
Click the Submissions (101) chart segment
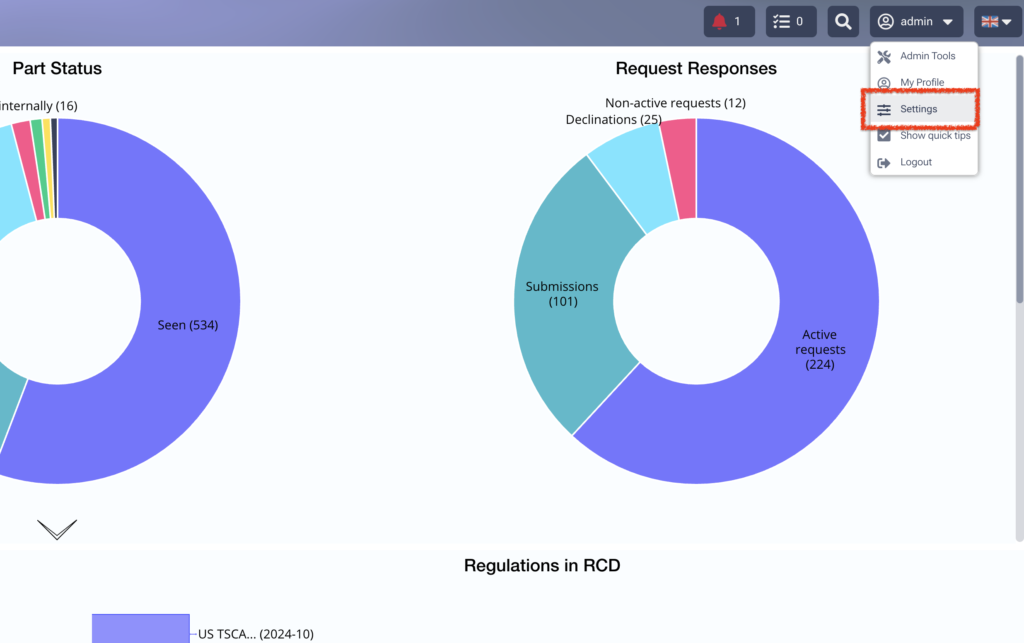pos(562,294)
